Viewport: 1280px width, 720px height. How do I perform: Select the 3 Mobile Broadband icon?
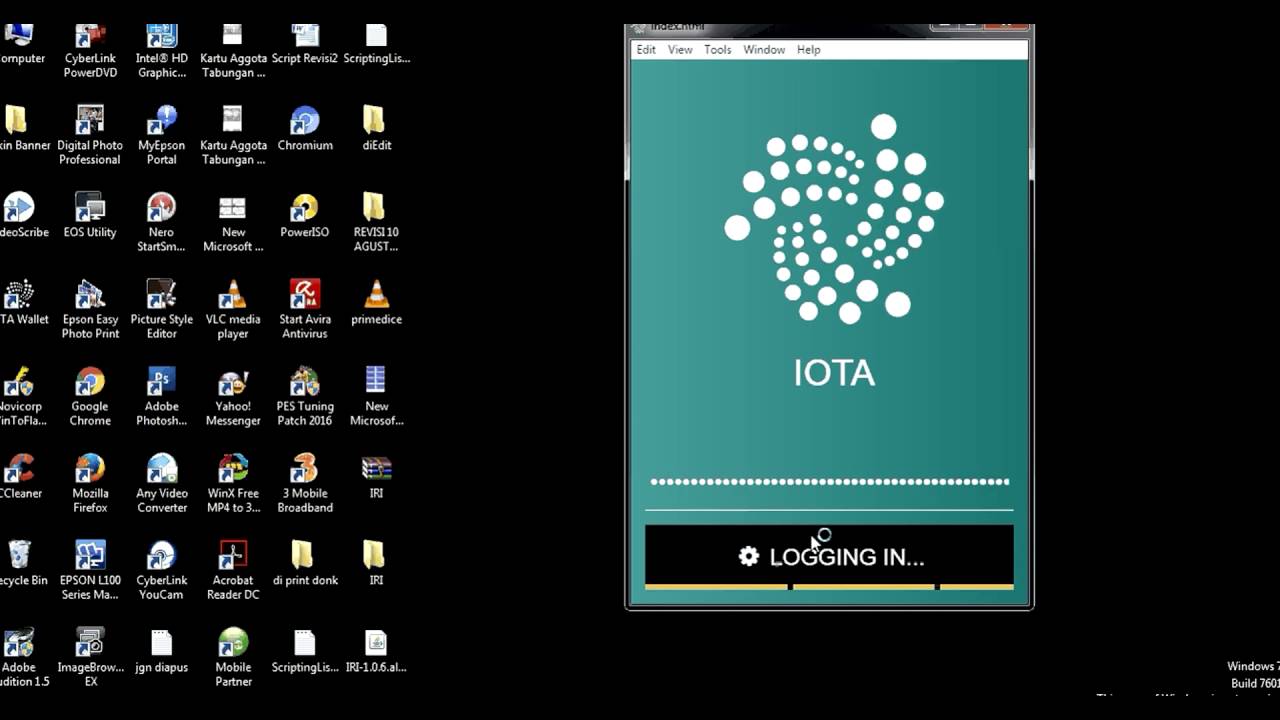tap(305, 483)
